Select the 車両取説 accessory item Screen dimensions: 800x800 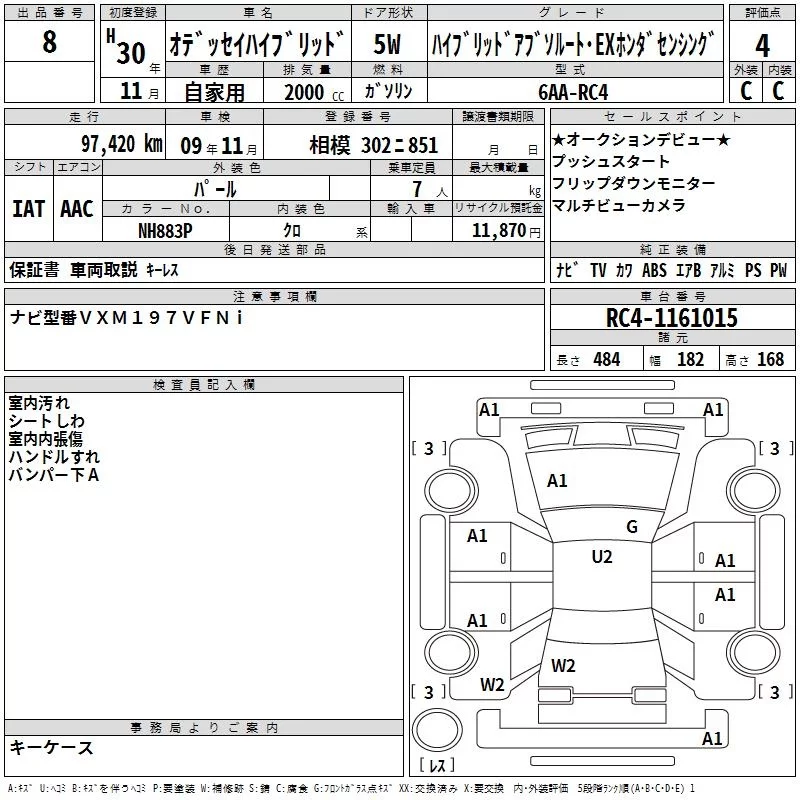[104, 269]
